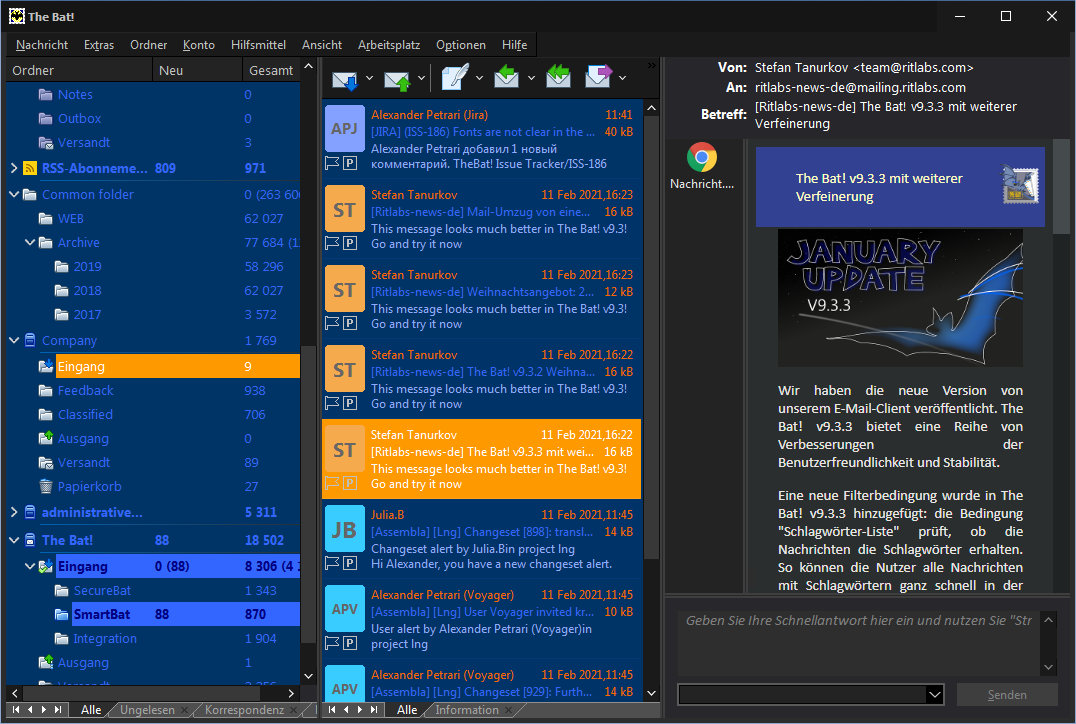Open dropdown arrow next to Reply icon
Image resolution: width=1076 pixels, height=724 pixels.
531,78
